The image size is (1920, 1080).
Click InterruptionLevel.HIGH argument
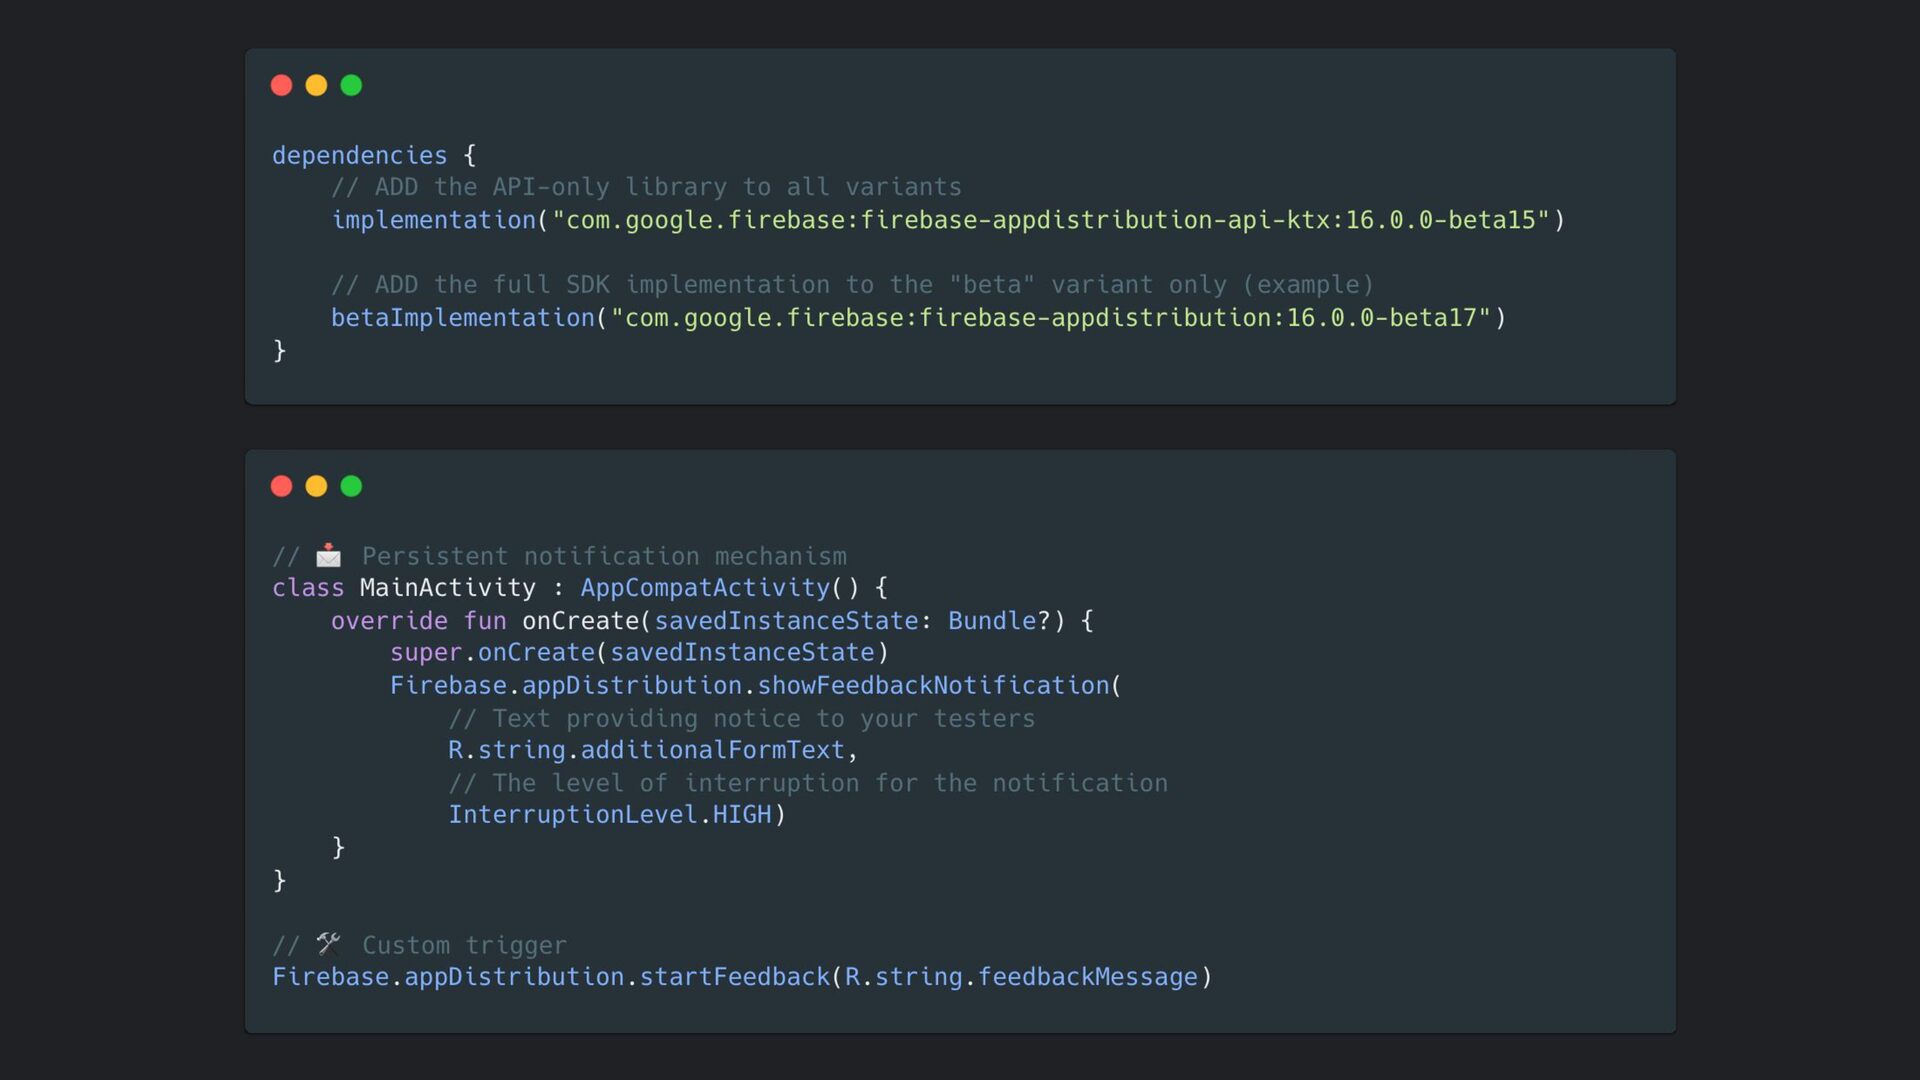610,815
